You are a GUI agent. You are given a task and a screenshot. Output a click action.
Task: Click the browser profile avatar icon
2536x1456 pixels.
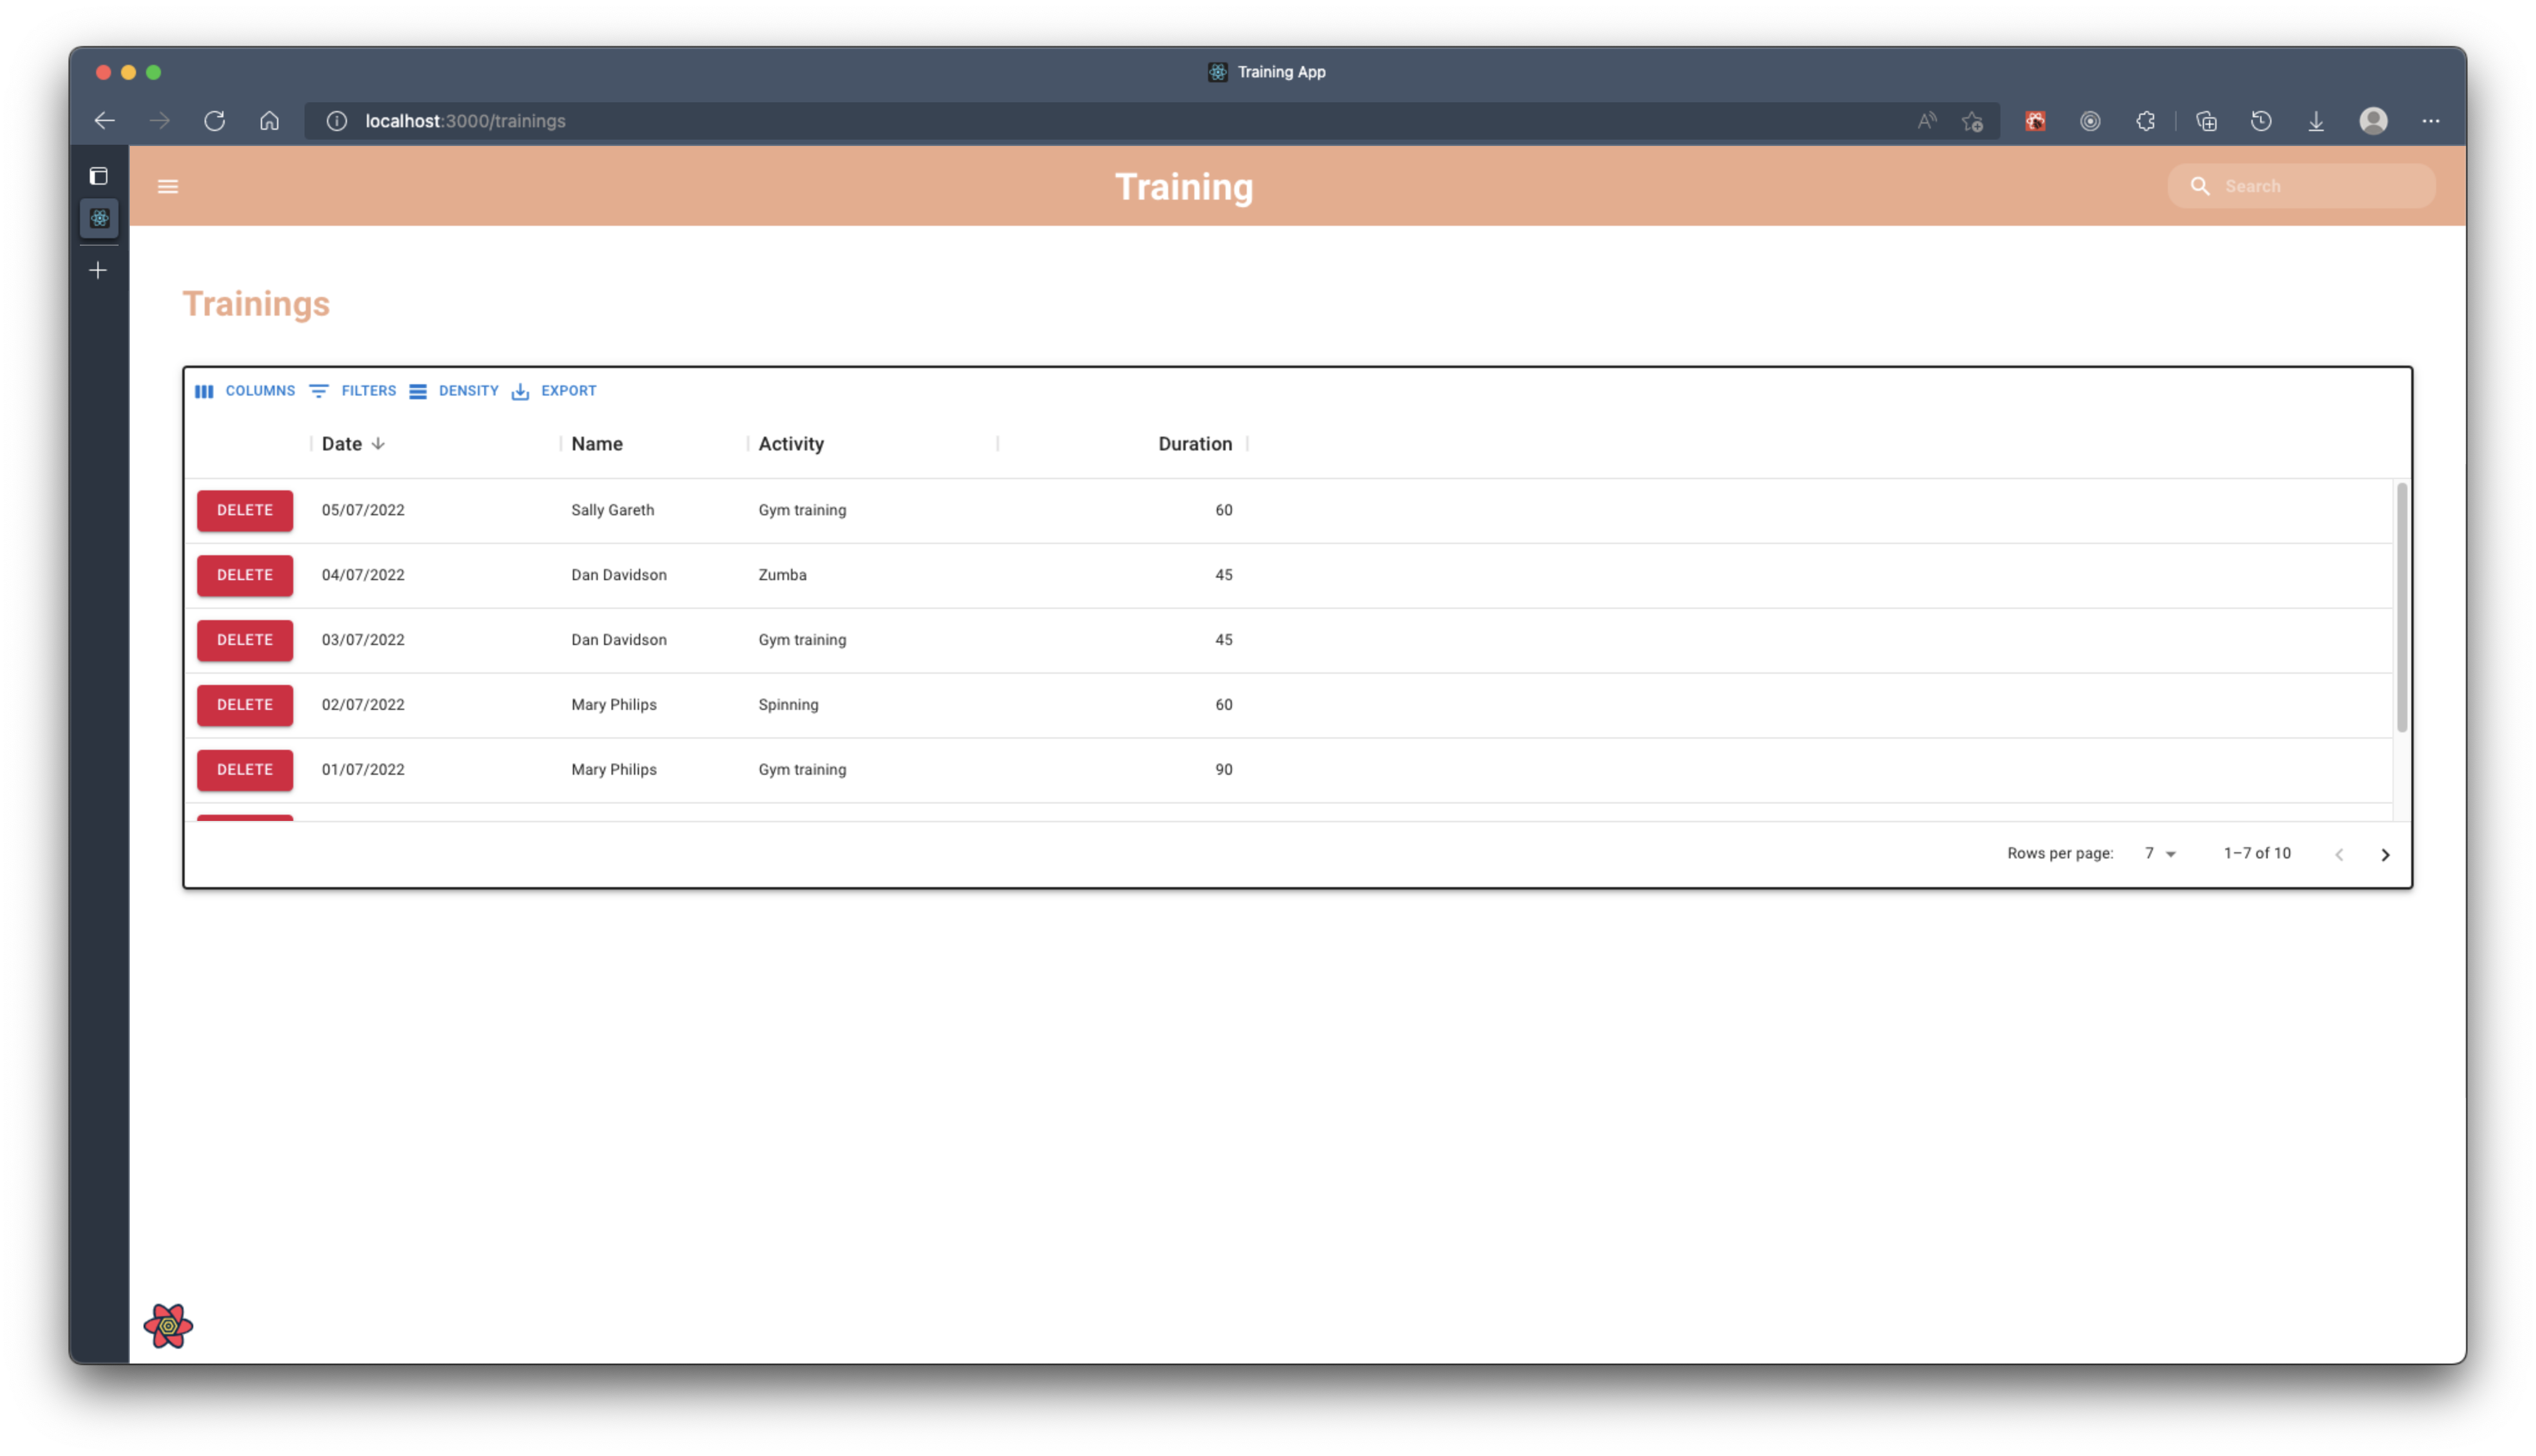[2374, 120]
